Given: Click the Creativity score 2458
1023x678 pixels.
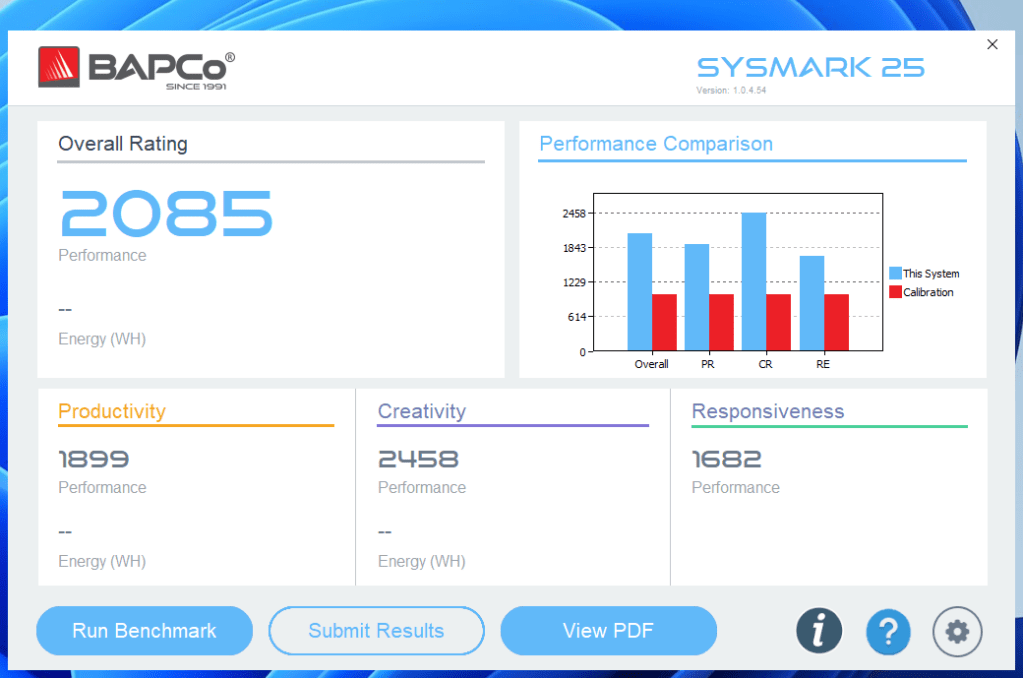Looking at the screenshot, I should [418, 459].
